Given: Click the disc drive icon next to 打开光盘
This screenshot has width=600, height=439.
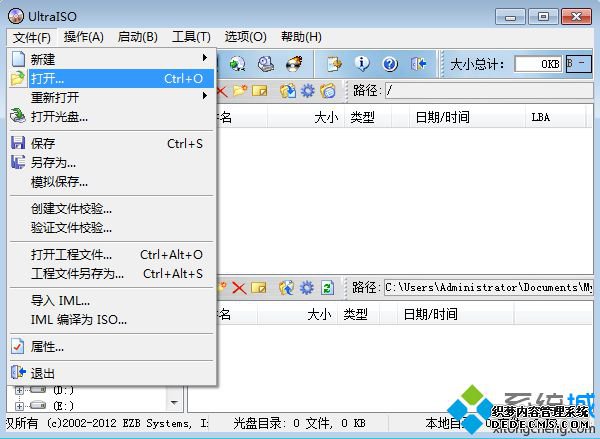Looking at the screenshot, I should point(18,116).
